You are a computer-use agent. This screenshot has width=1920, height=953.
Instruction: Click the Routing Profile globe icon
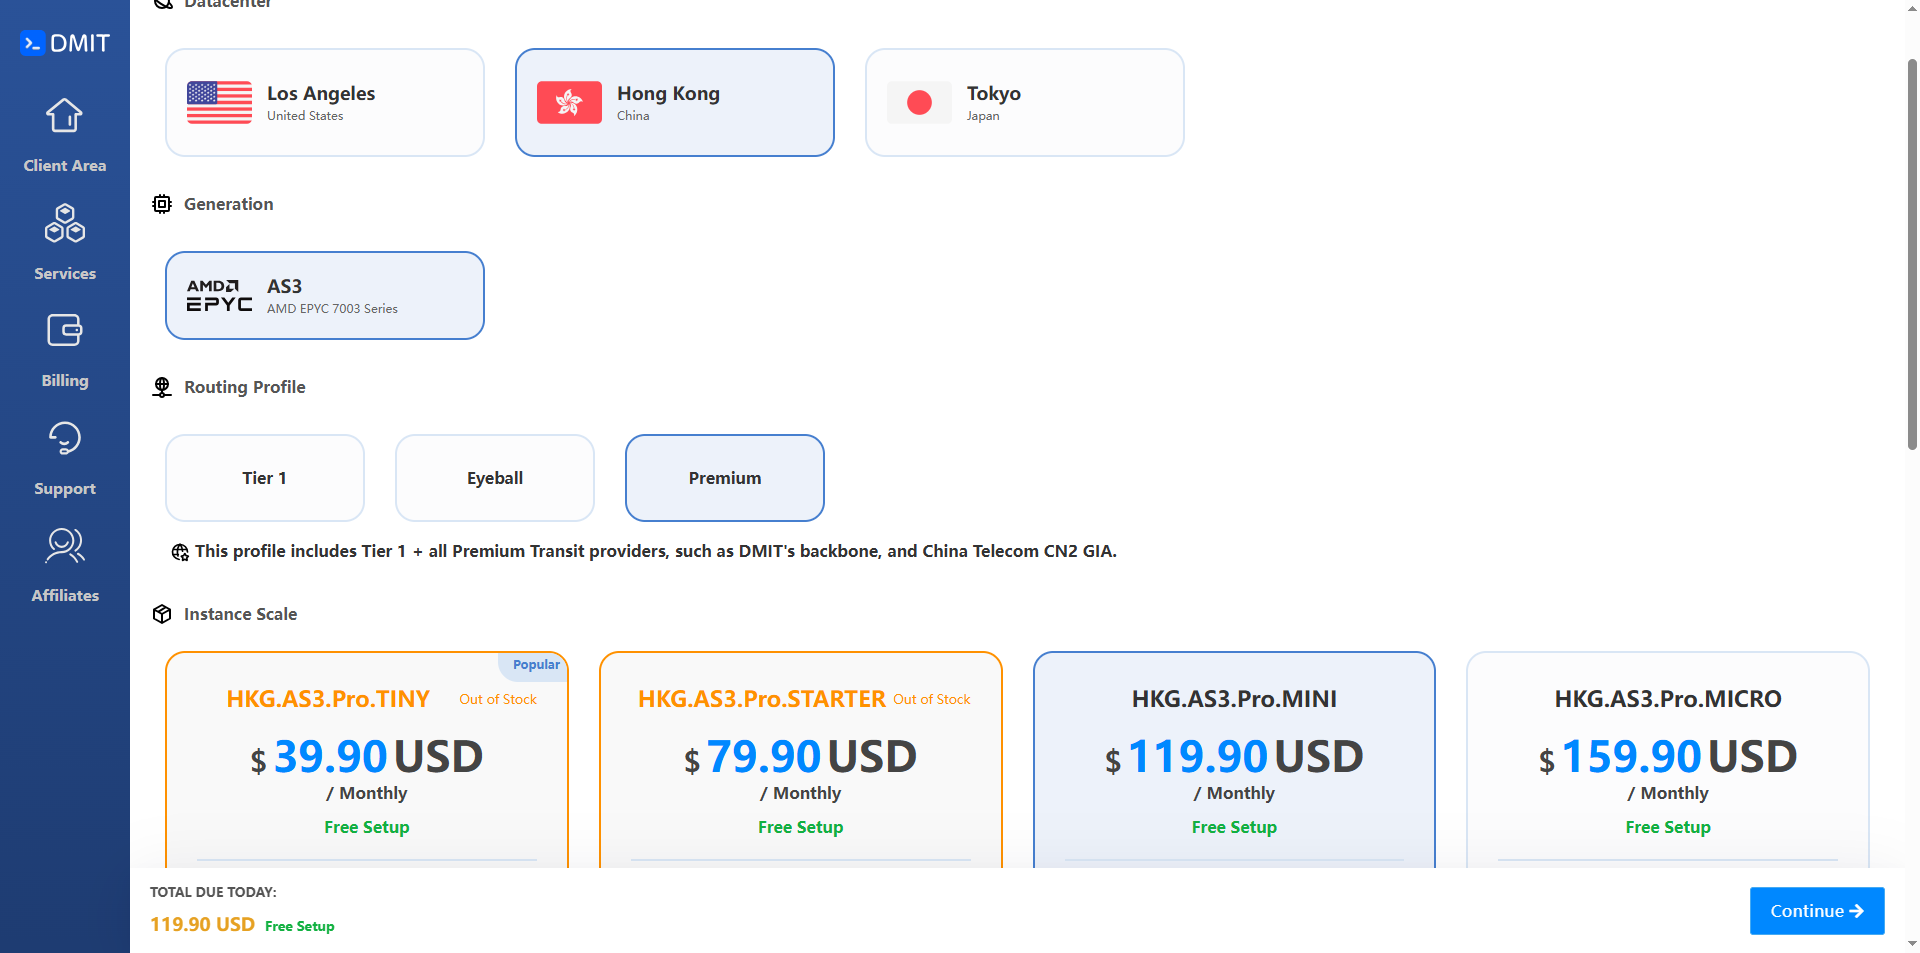pos(162,387)
